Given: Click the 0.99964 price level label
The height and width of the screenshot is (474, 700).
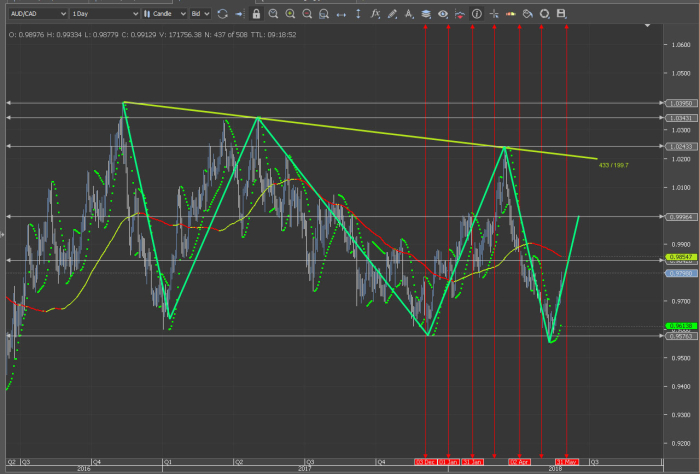Looking at the screenshot, I should pyautogui.click(x=681, y=217).
